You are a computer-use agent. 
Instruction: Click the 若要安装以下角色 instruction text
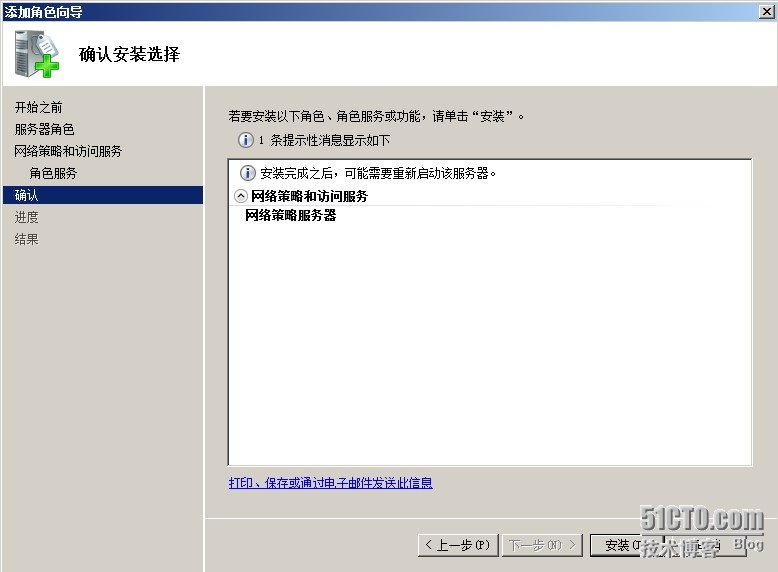[376, 116]
